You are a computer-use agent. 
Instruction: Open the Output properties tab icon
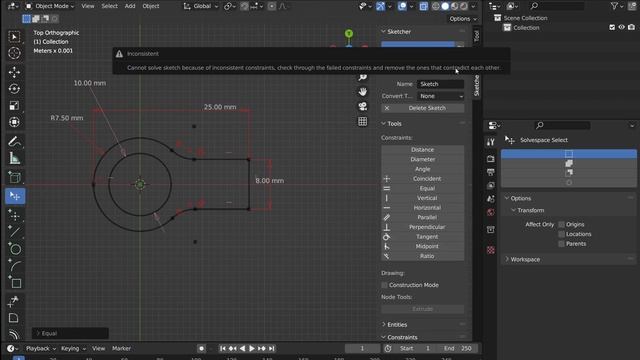click(x=491, y=172)
